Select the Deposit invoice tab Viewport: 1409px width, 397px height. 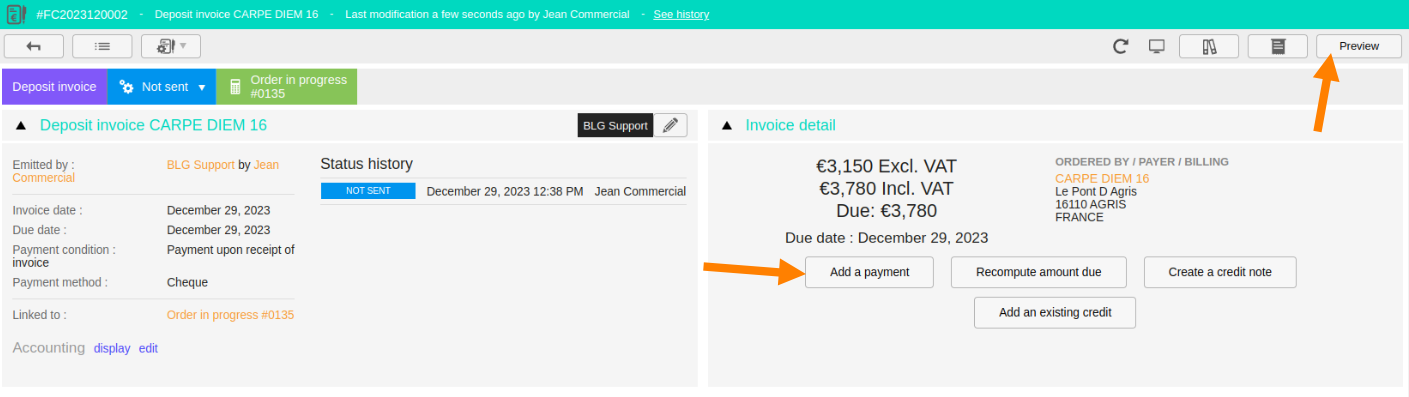tap(54, 87)
